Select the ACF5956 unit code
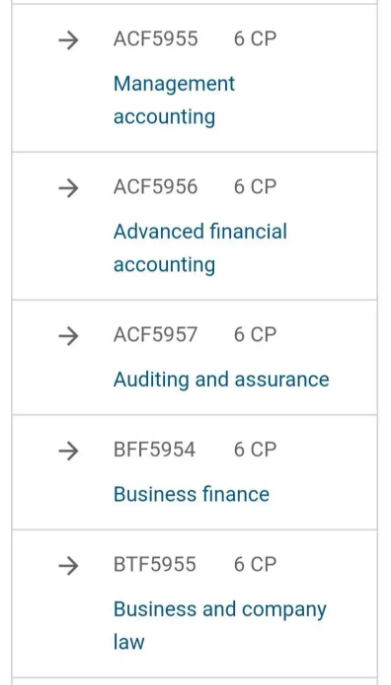This screenshot has height=685, width=391. (x=156, y=187)
